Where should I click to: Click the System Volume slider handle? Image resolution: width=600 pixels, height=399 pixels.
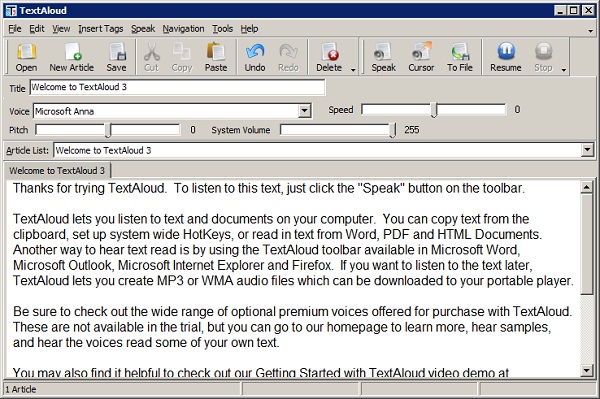coord(393,130)
